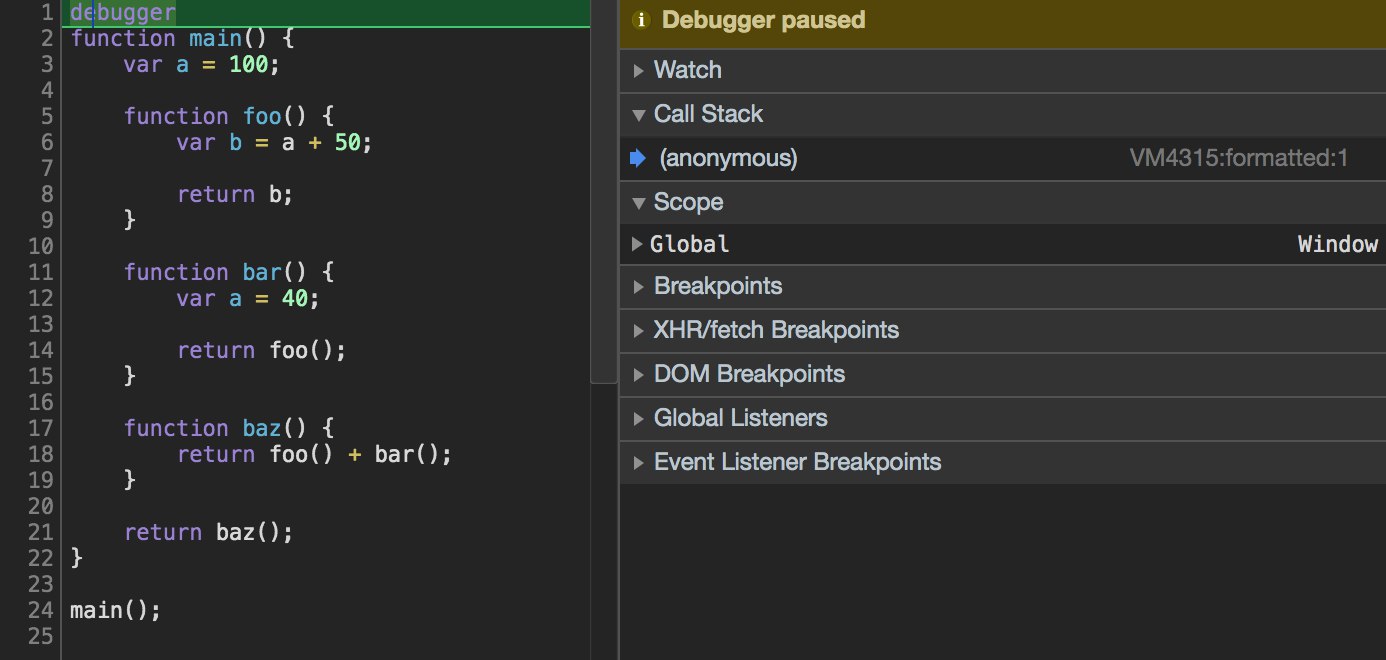Expand the Breakpoints section arrow
1386x660 pixels.
click(x=639, y=287)
